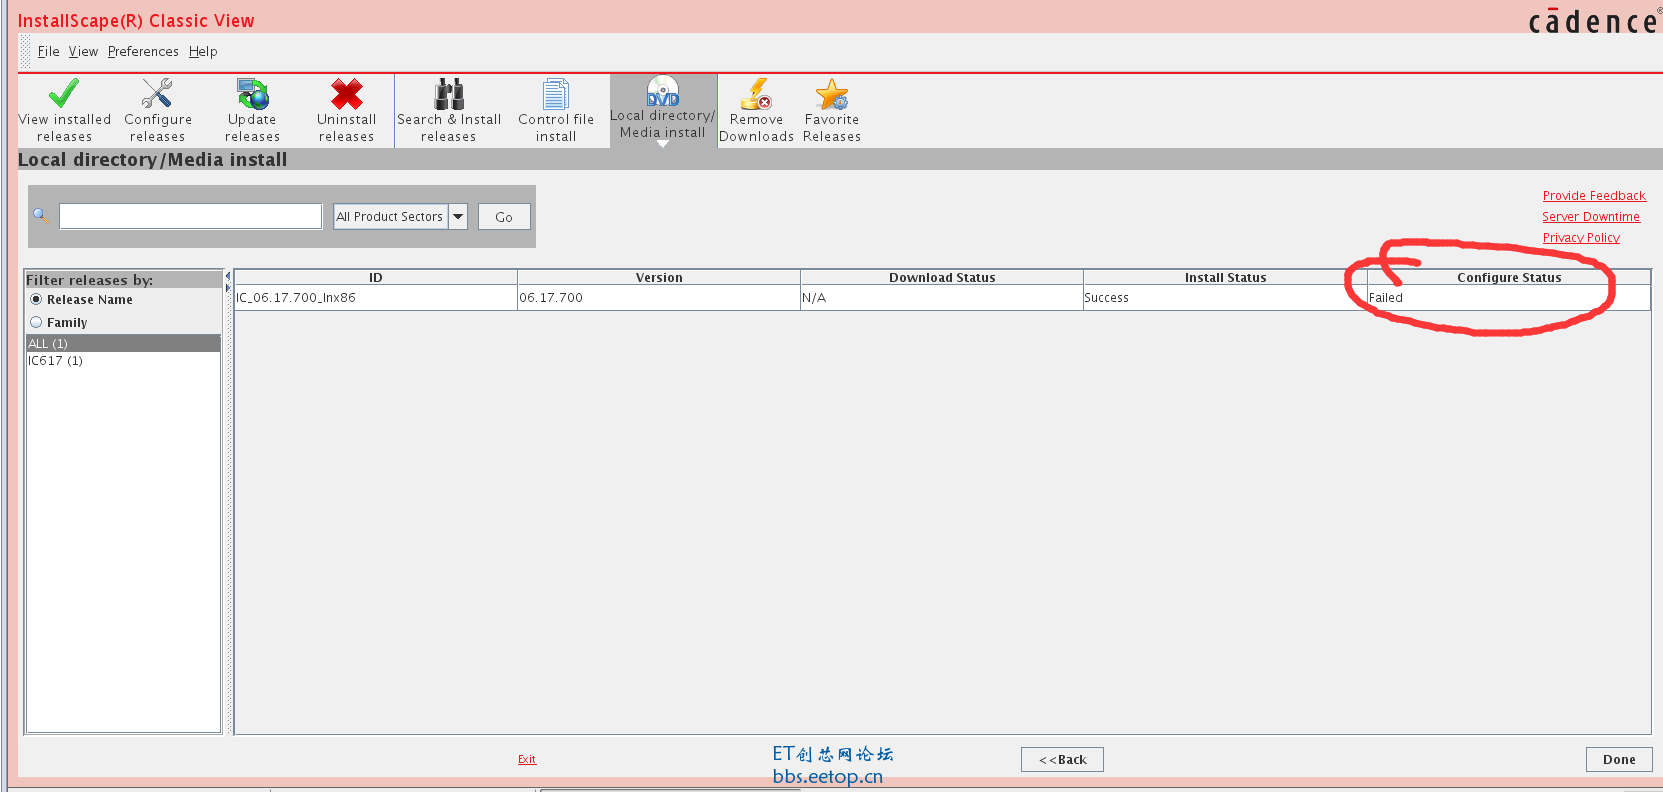The width and height of the screenshot is (1663, 792).
Task: Open the Privacy Policy link
Action: [x=1581, y=238]
